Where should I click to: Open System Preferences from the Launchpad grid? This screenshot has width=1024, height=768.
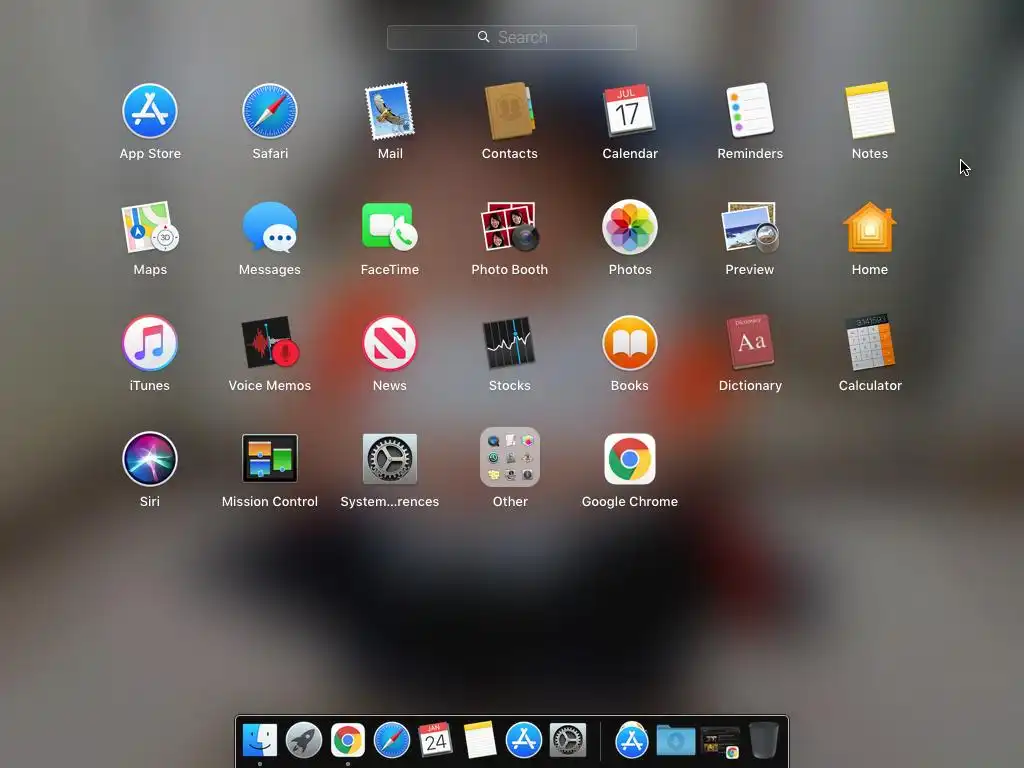coord(390,458)
